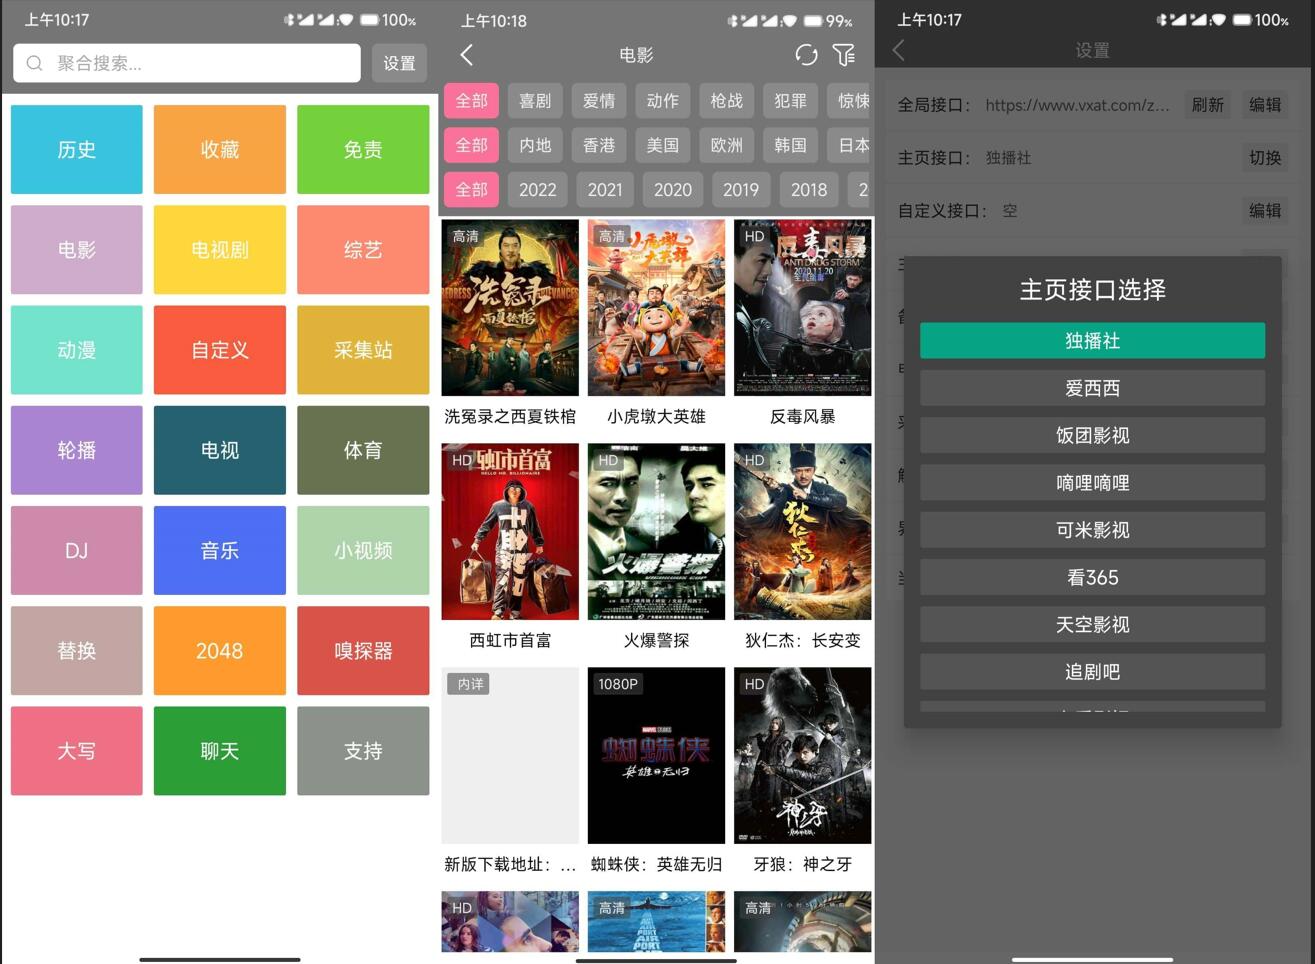
Task: Click 刷新 next to 全局接口
Action: click(1207, 104)
